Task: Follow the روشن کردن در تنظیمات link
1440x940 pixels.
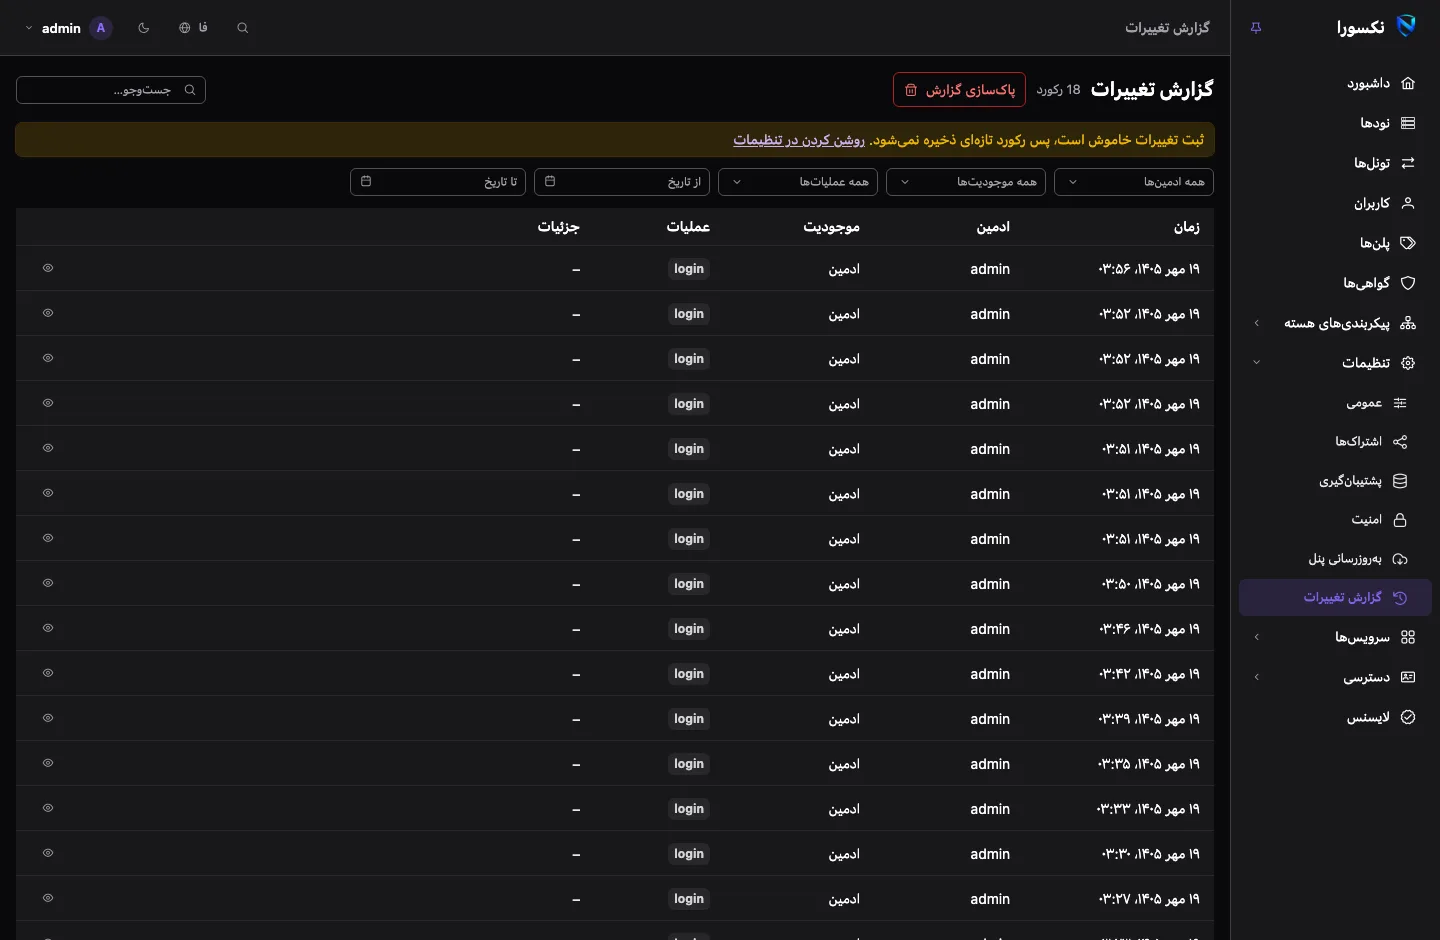Action: tap(799, 140)
